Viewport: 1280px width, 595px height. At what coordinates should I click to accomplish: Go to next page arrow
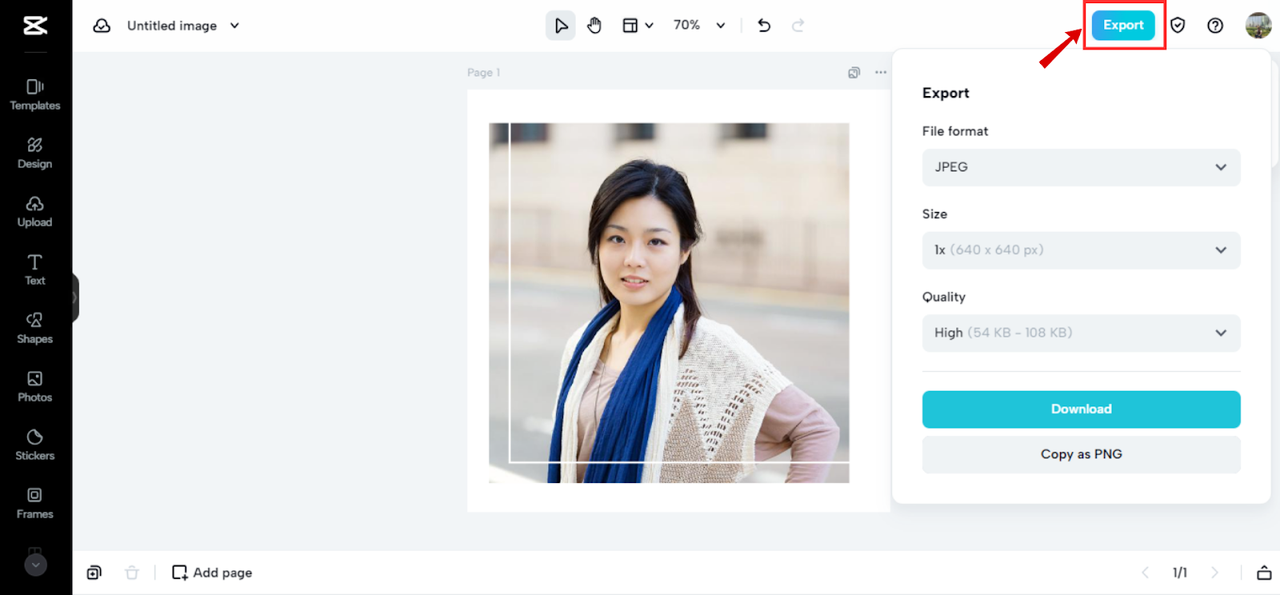(1215, 573)
